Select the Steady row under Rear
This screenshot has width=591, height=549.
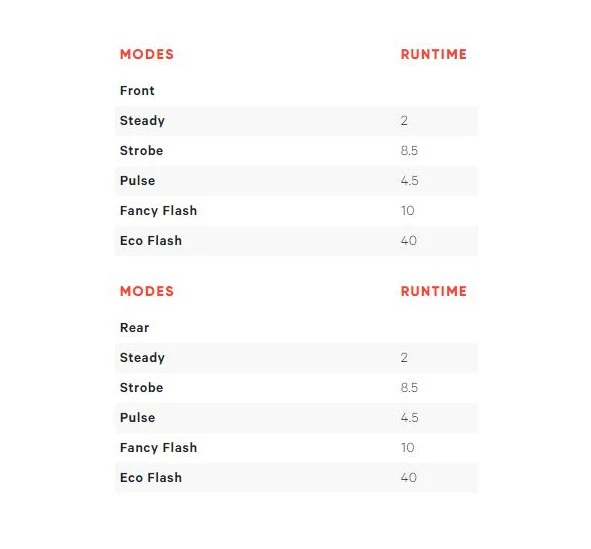pyautogui.click(x=296, y=358)
